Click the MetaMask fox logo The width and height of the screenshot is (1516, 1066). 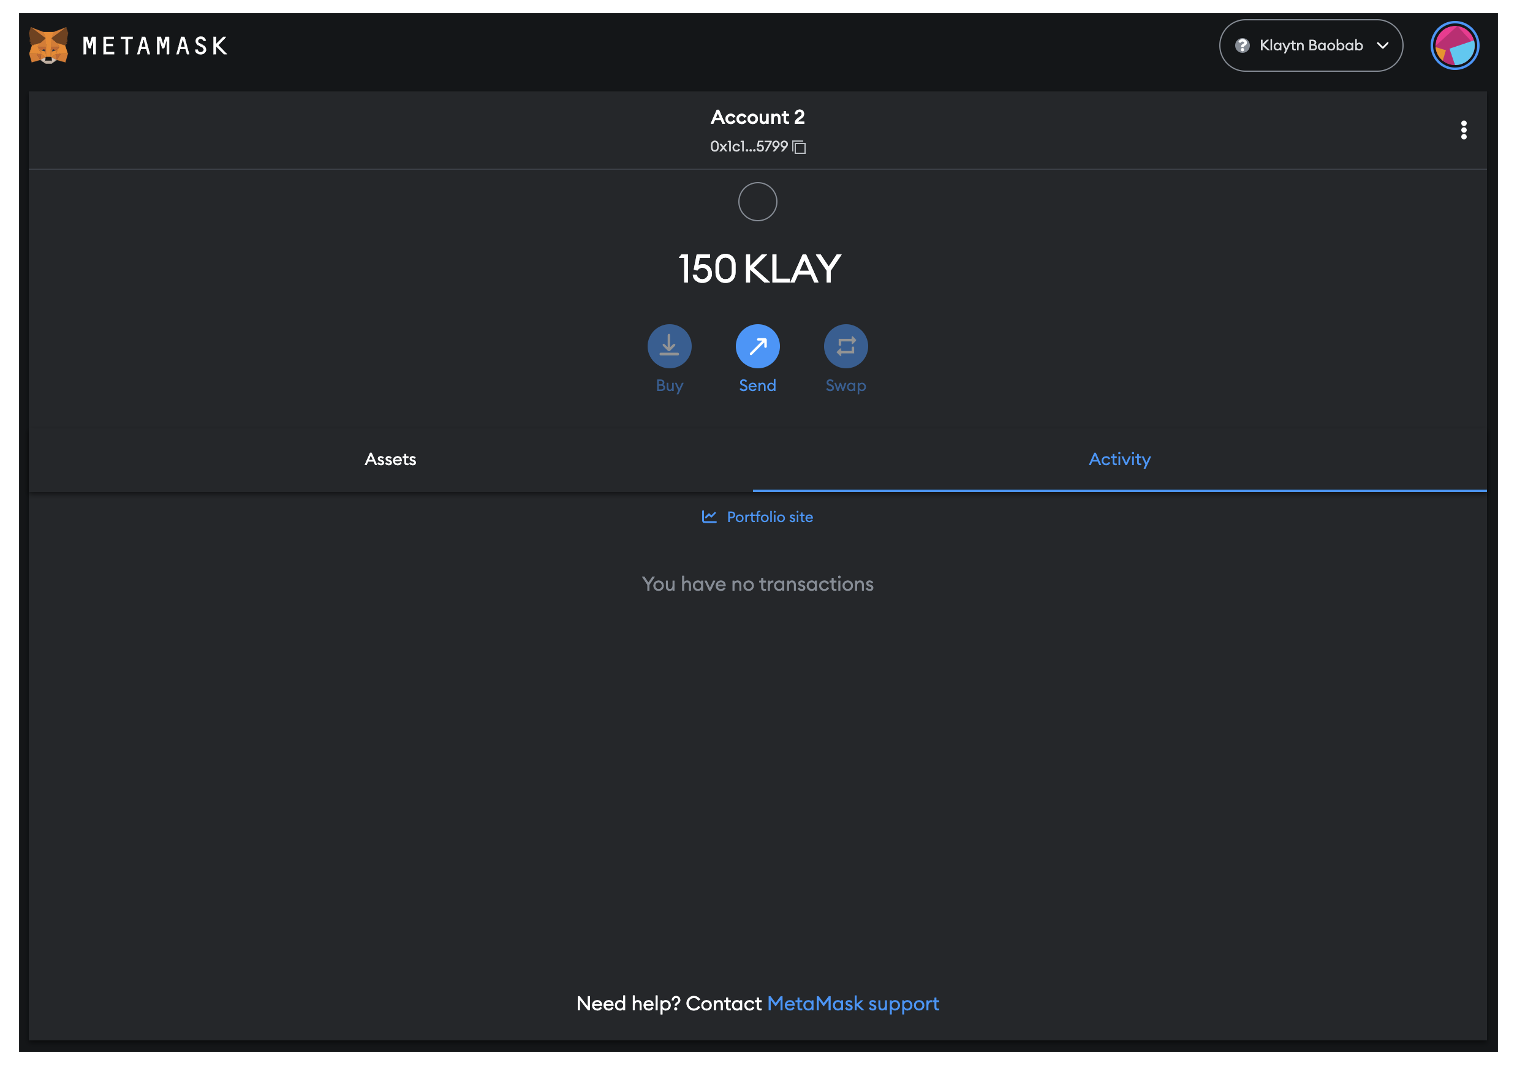click(48, 46)
